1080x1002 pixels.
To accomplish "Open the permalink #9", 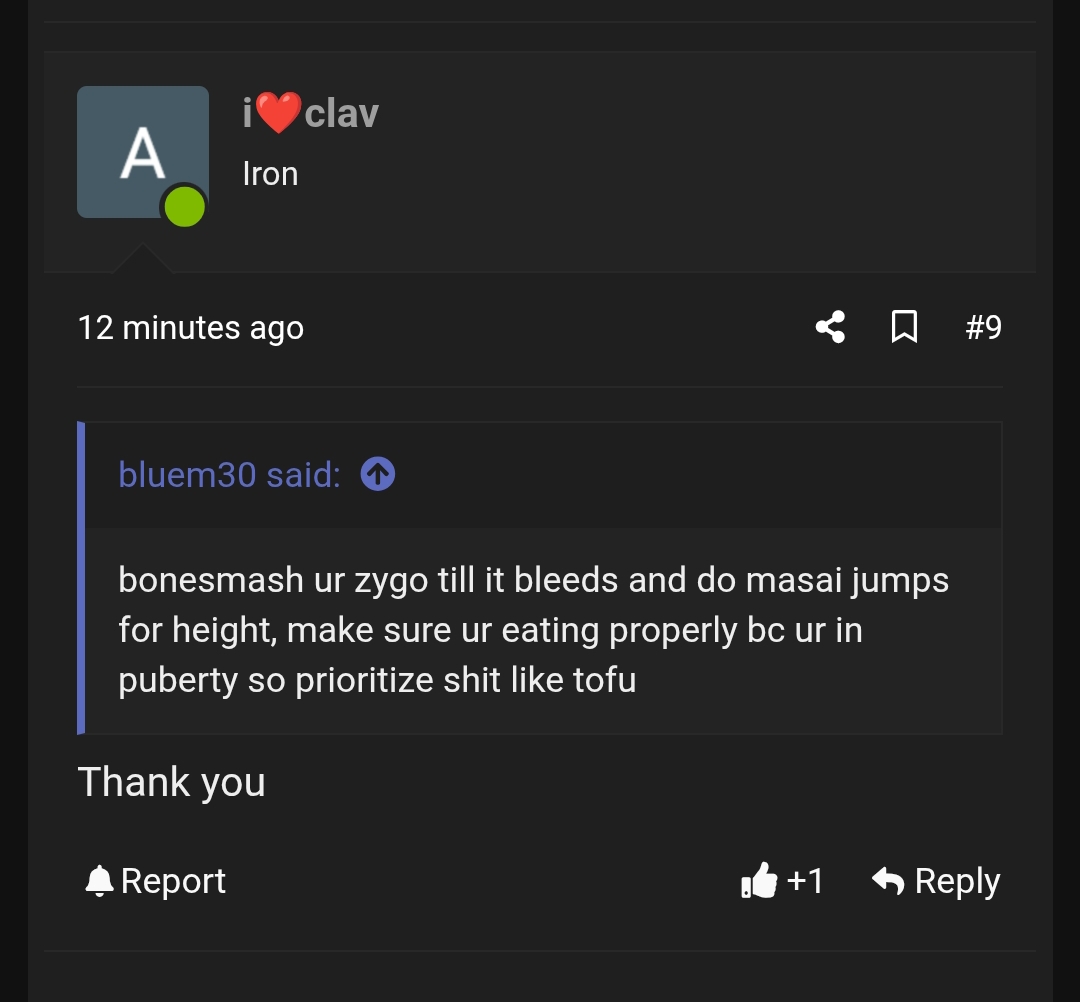I will tap(983, 327).
